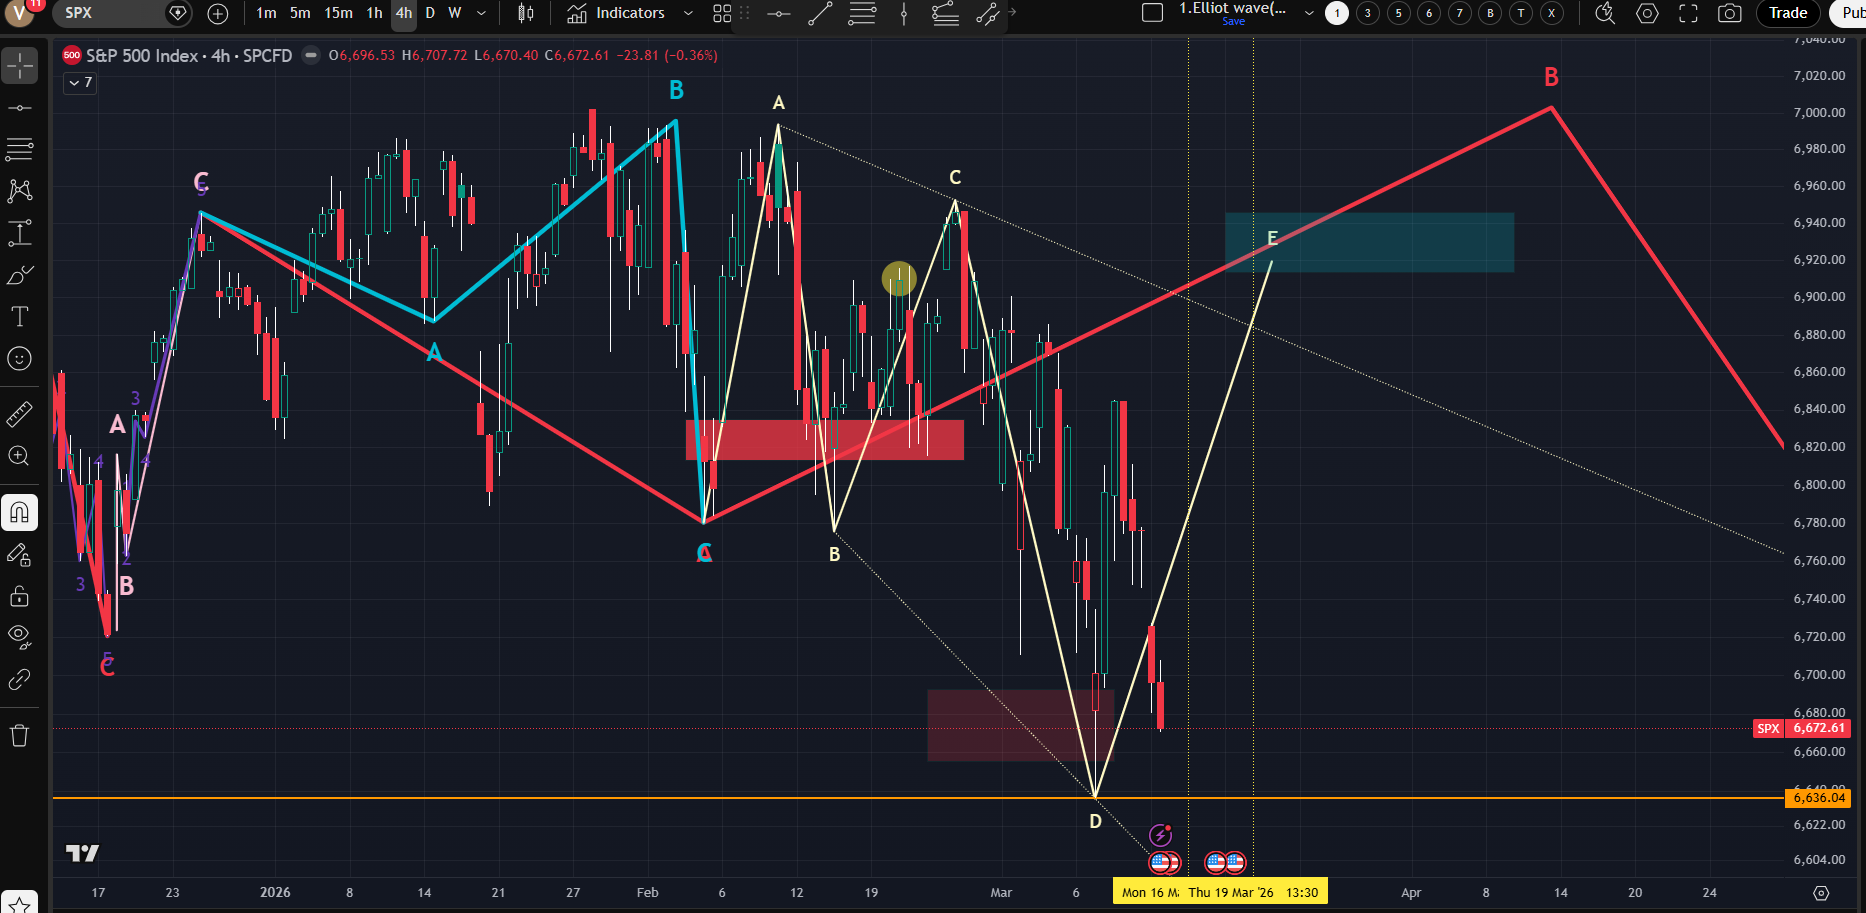The height and width of the screenshot is (913, 1866).
Task: Enter fullscreen mode
Action: pos(1688,13)
